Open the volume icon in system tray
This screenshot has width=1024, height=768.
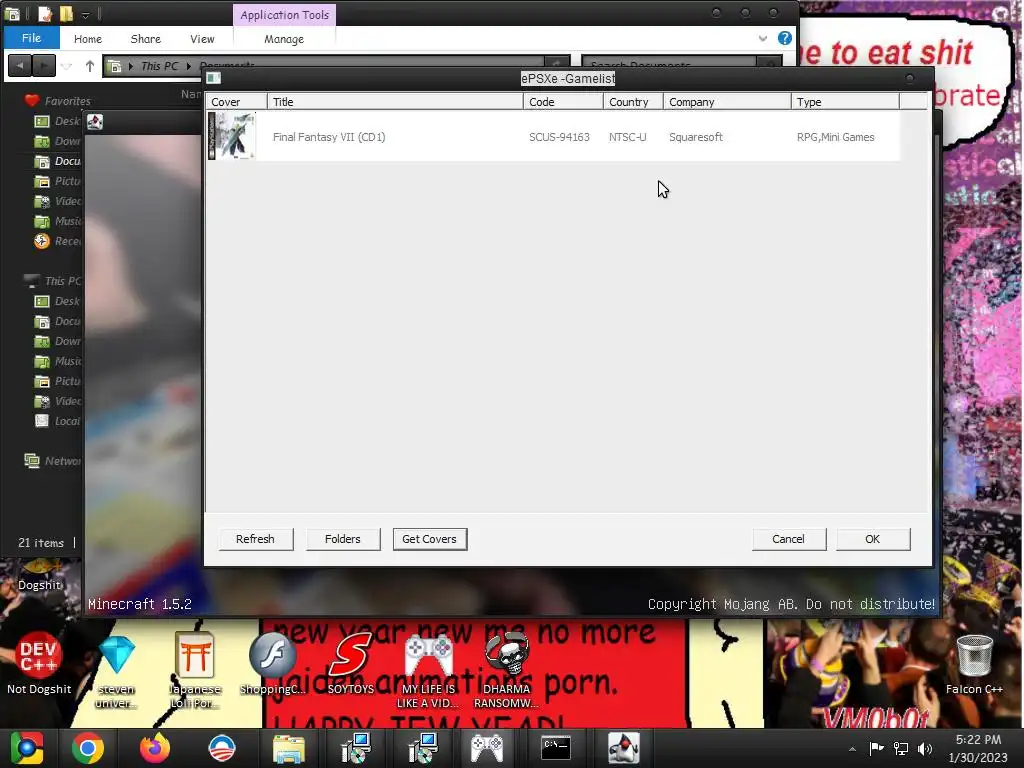(925, 748)
